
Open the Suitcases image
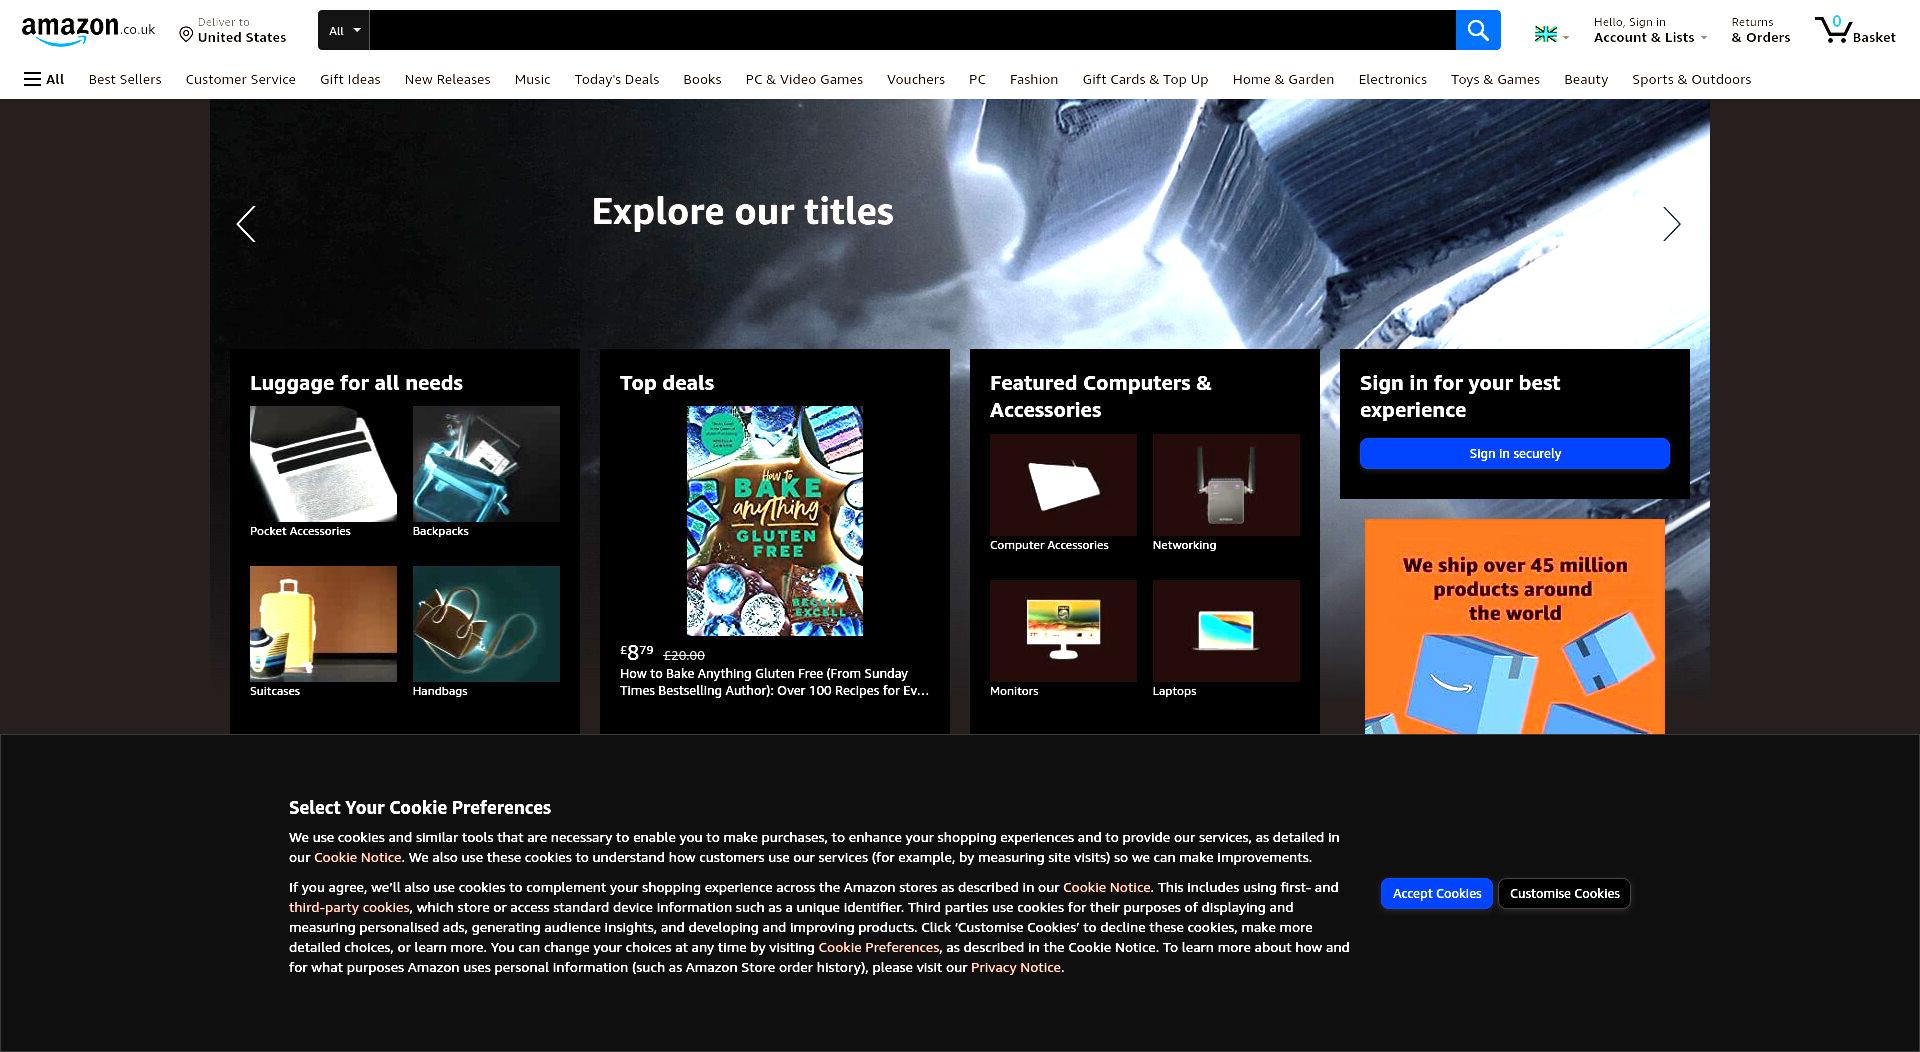point(323,624)
